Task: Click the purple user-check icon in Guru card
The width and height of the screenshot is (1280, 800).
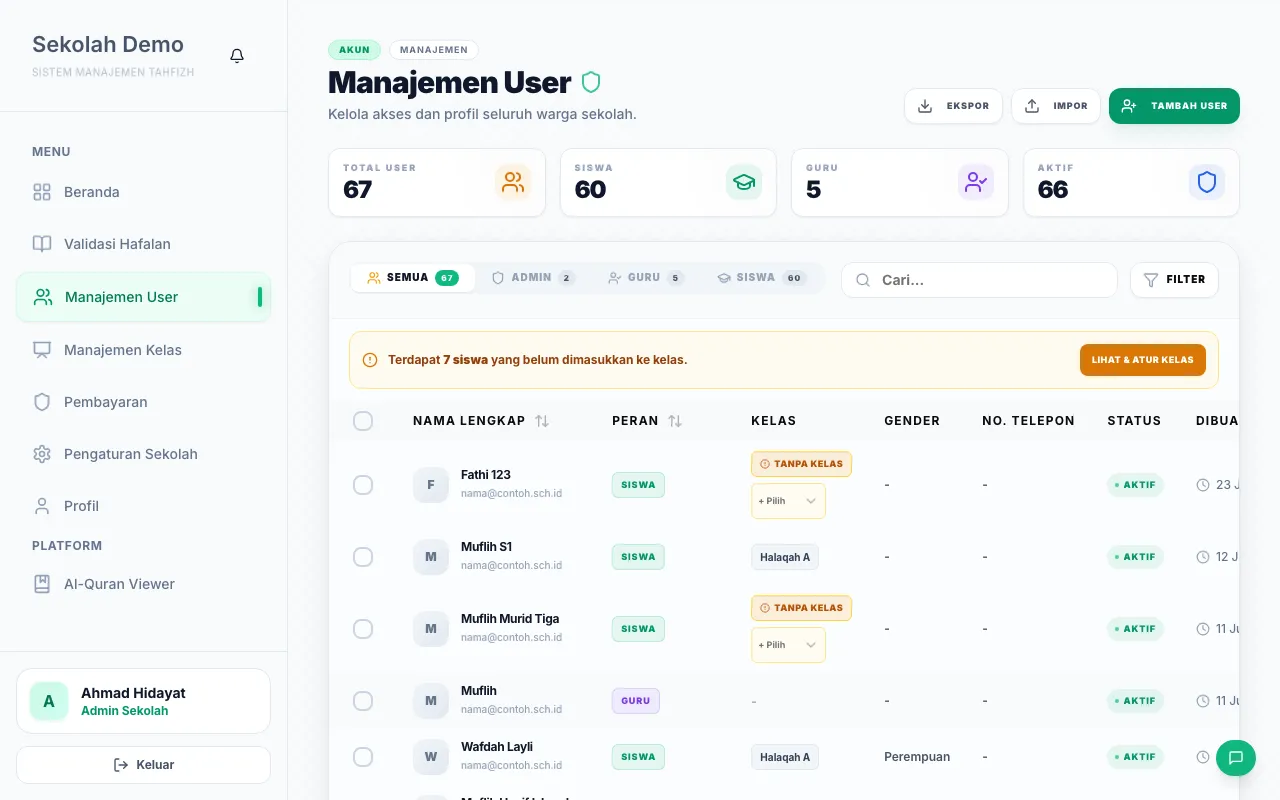Action: (x=976, y=182)
